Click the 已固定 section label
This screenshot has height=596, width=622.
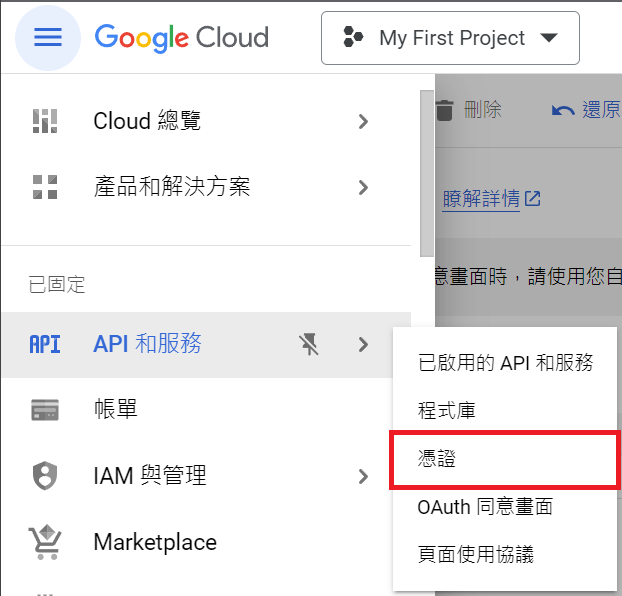[x=57, y=285]
